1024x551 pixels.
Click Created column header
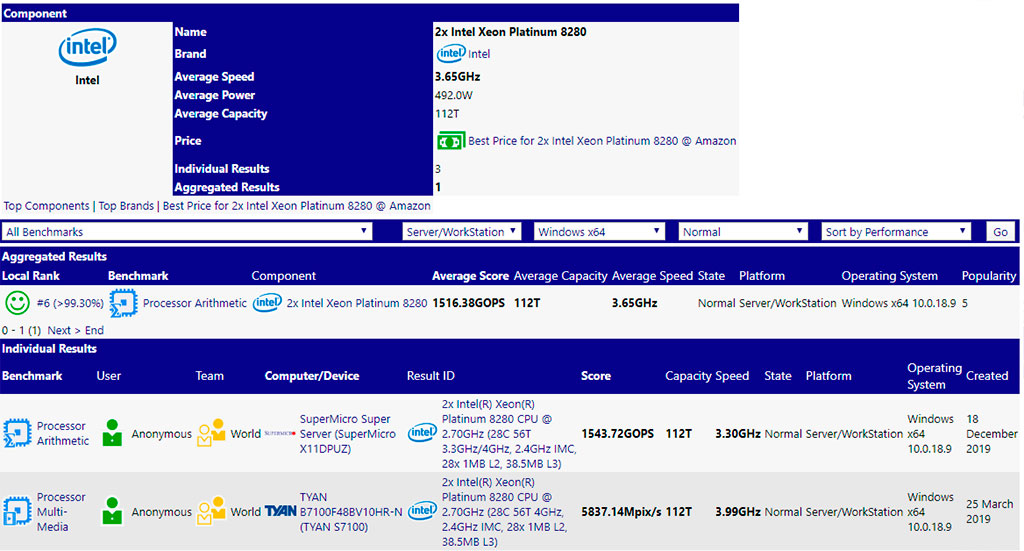987,375
